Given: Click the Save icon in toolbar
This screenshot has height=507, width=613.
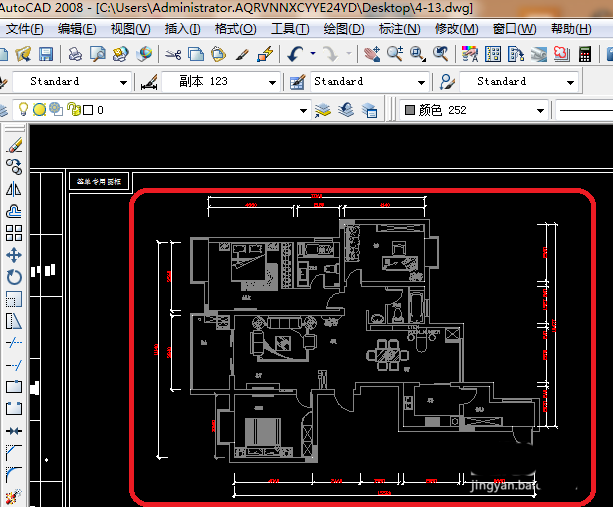Looking at the screenshot, I should tap(46, 53).
